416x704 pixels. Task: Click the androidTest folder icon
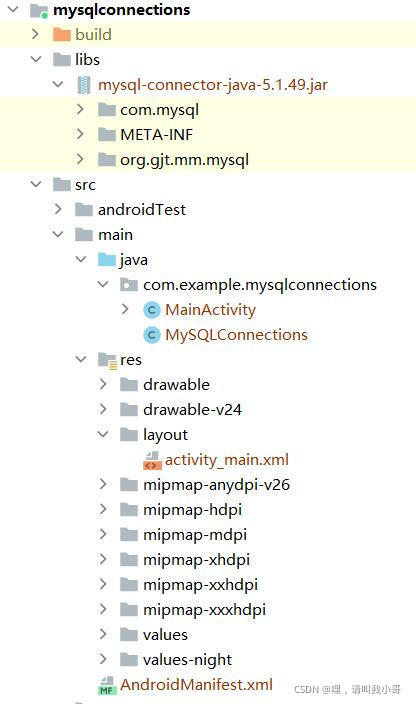click(x=84, y=210)
